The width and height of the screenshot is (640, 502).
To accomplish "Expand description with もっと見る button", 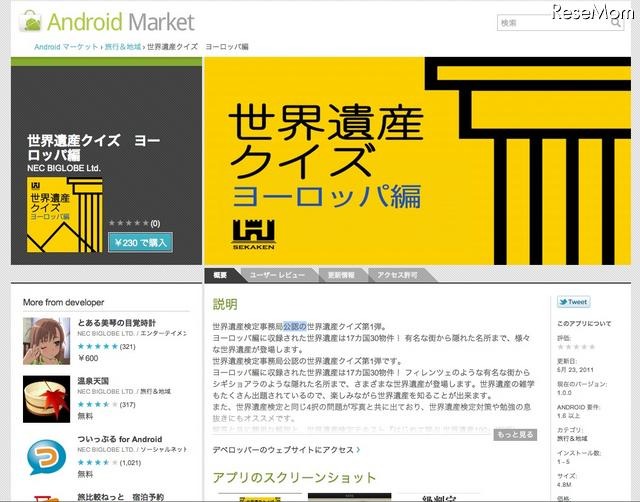I will pyautogui.click(x=515, y=435).
